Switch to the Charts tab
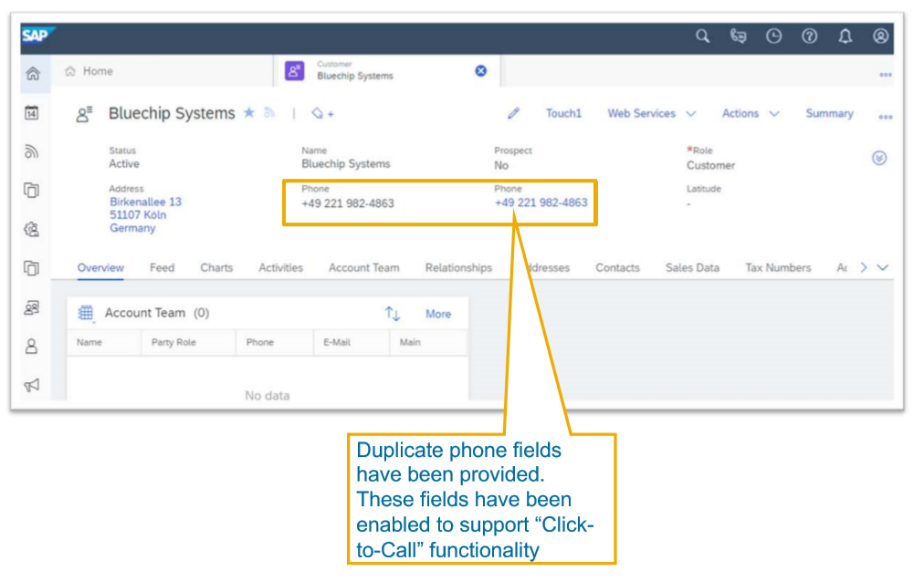 pyautogui.click(x=216, y=267)
